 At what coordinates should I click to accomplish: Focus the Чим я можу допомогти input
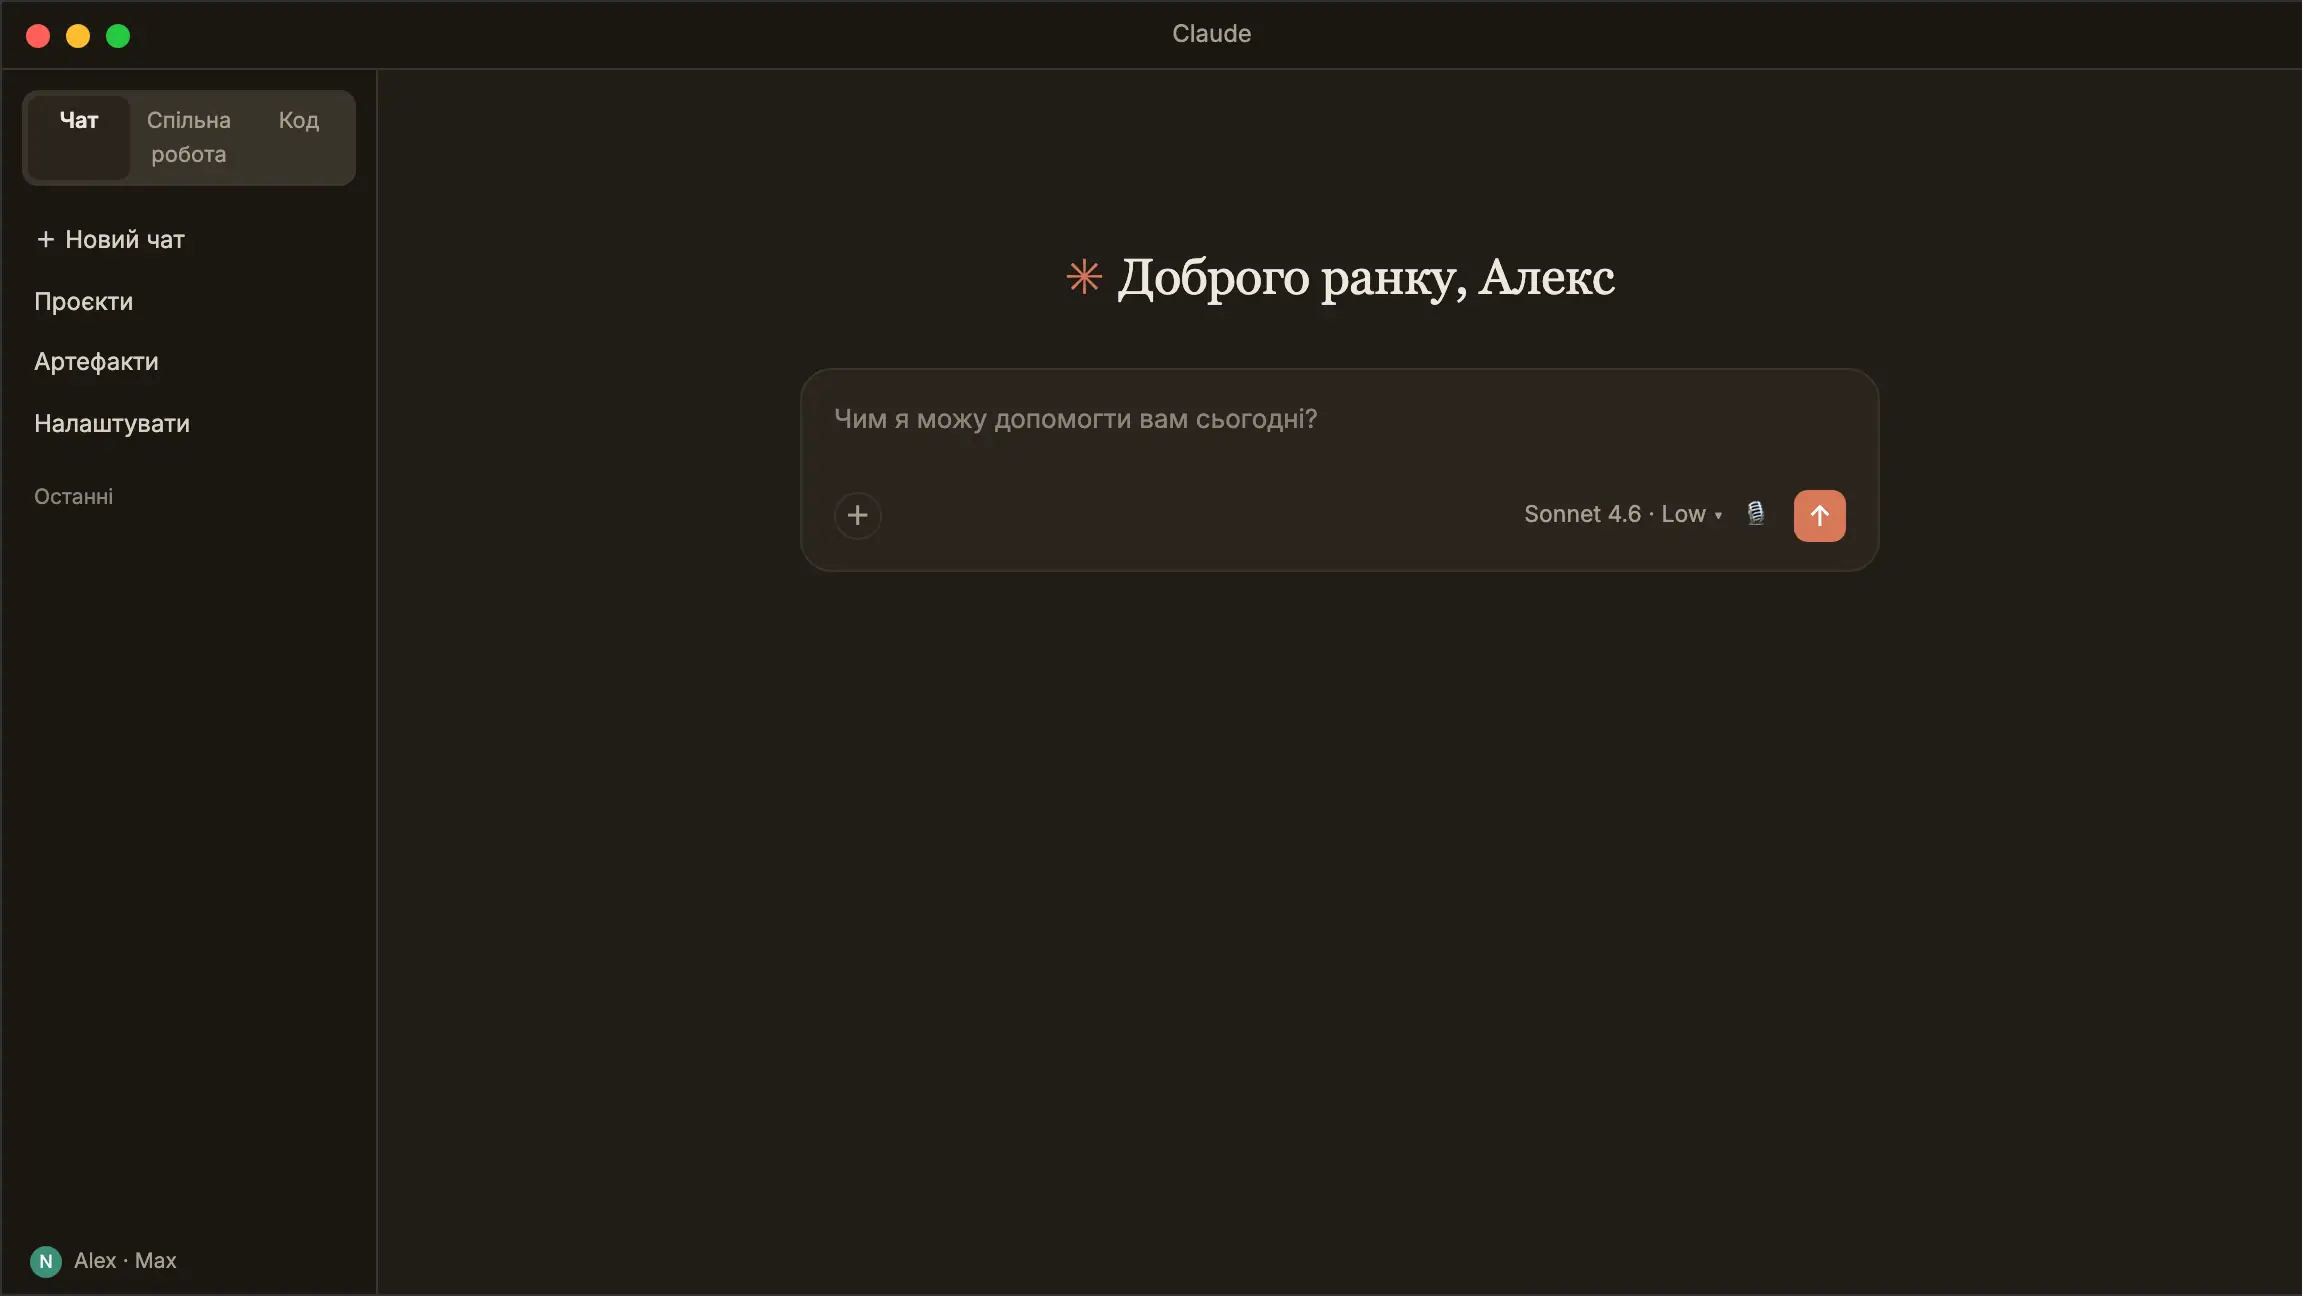(1338, 420)
